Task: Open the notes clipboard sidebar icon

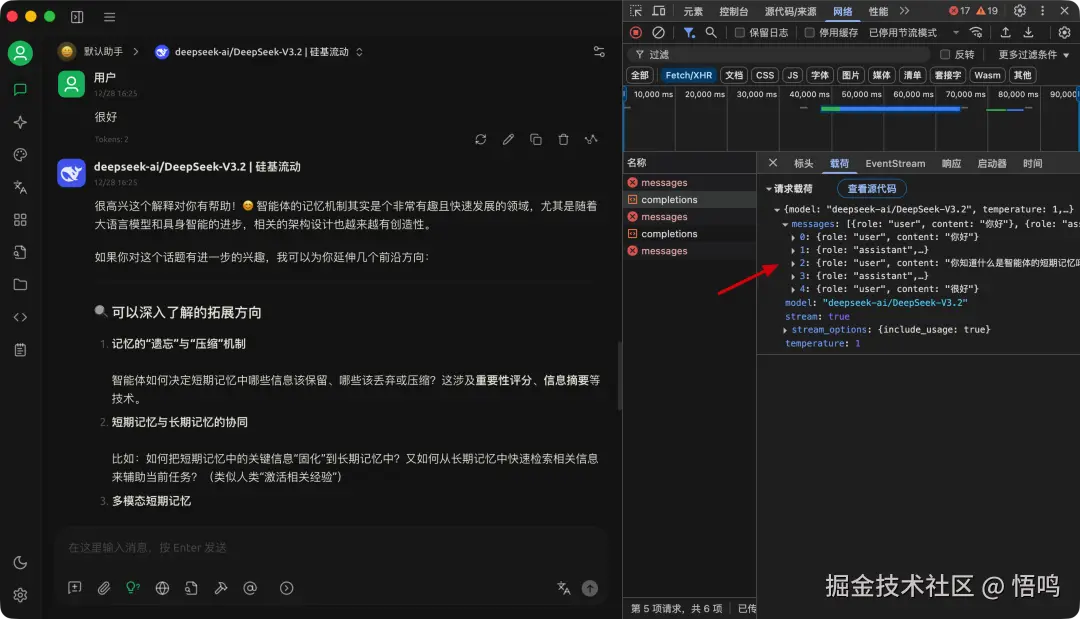Action: (20, 350)
